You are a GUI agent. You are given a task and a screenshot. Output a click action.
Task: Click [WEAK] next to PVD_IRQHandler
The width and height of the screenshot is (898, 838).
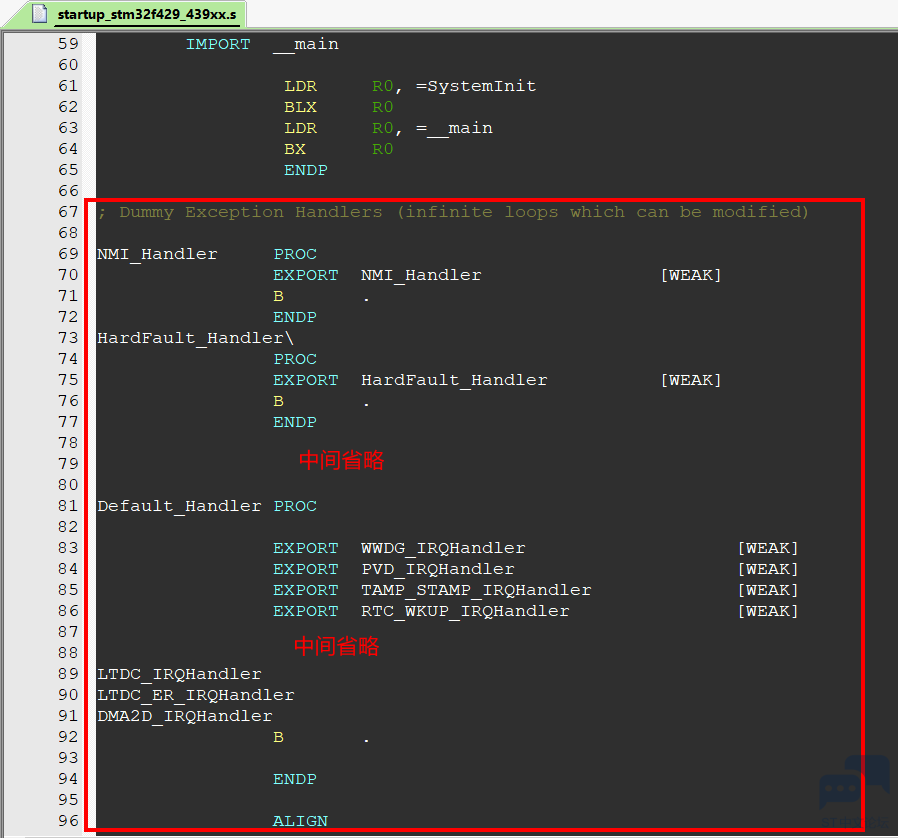click(x=767, y=569)
